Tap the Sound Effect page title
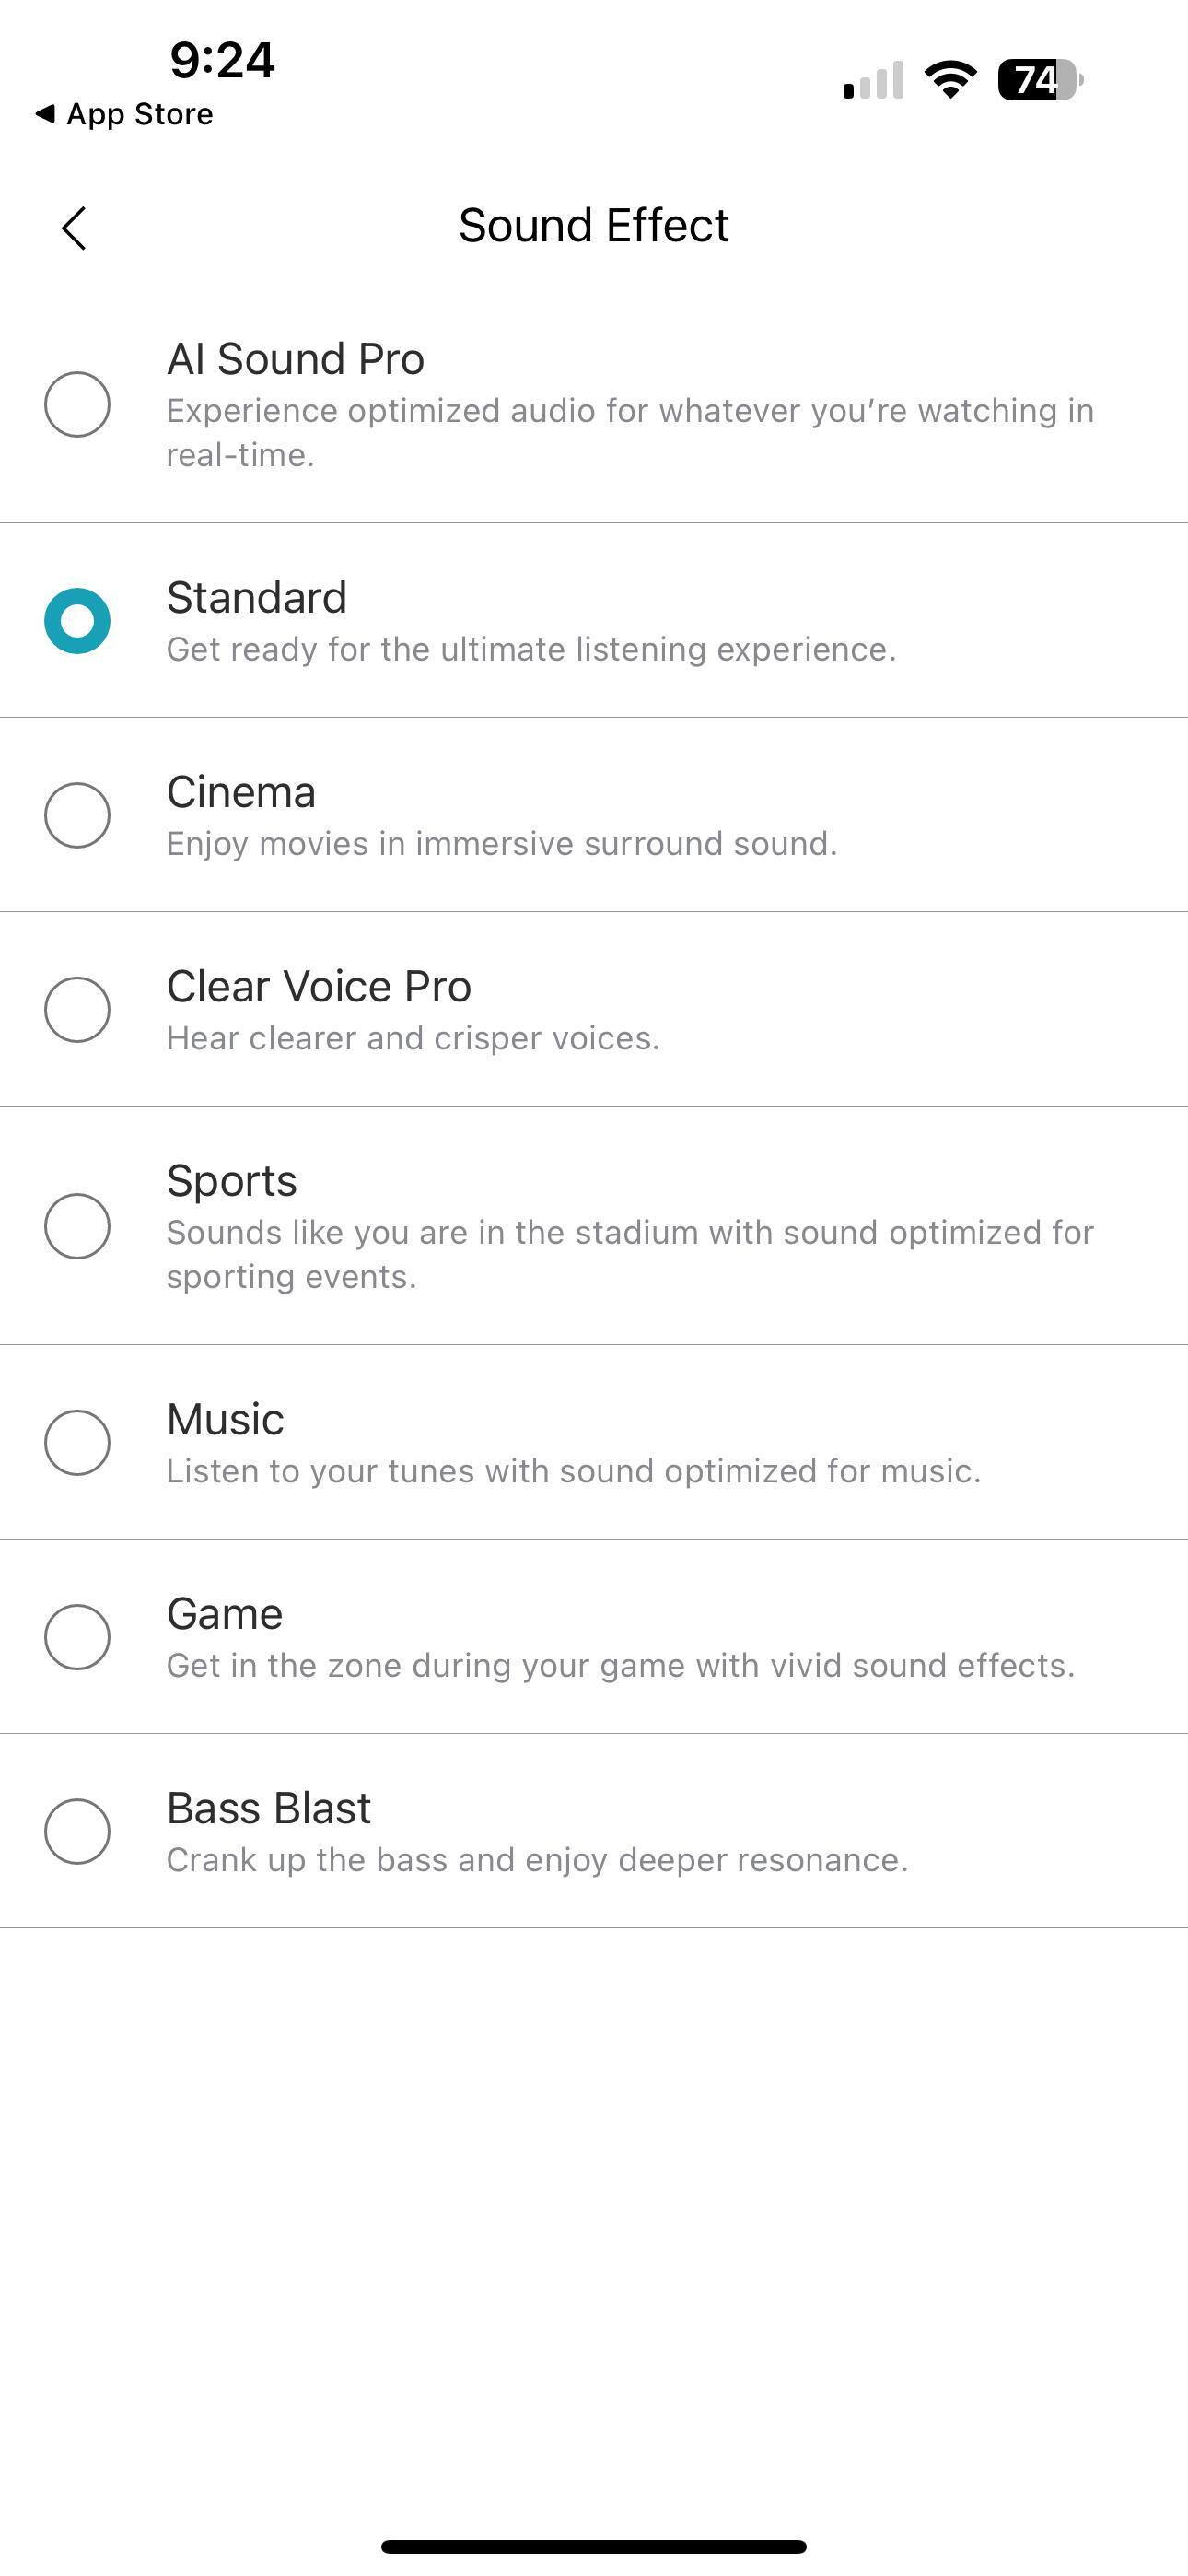 [x=593, y=225]
